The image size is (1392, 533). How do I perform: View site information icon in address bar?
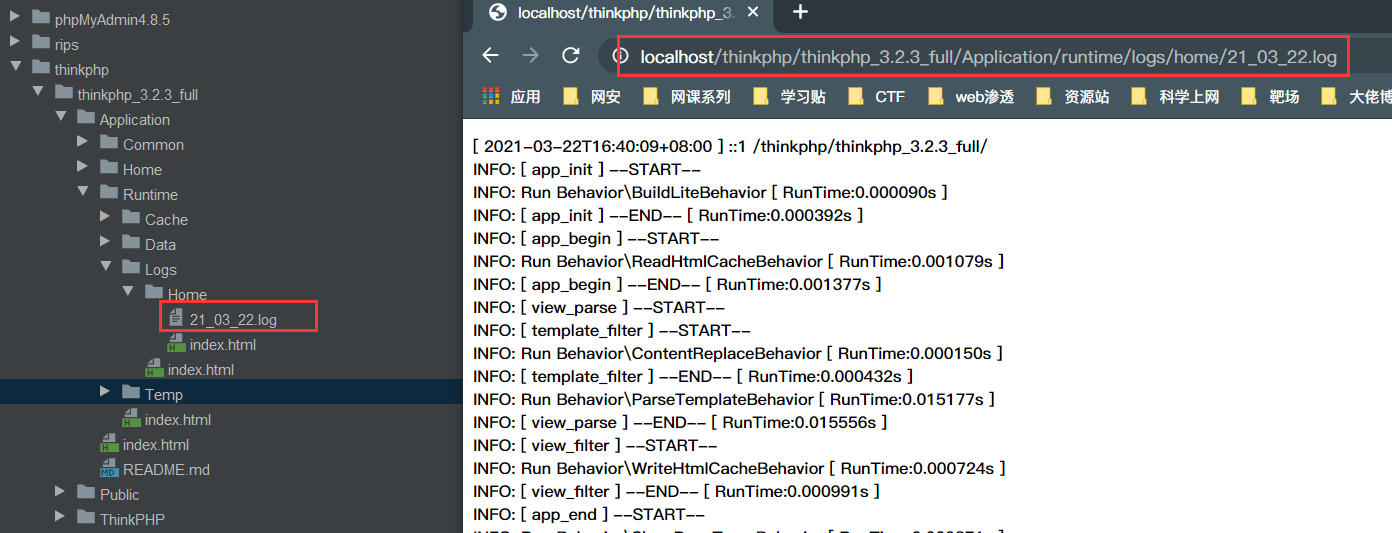[x=620, y=57]
